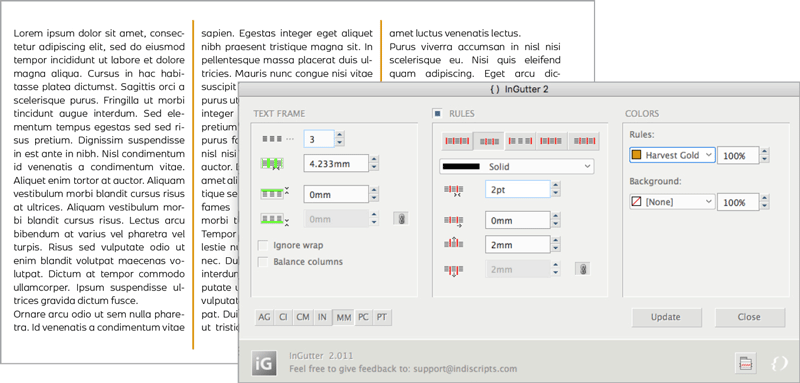Click the Indiscripts braces logo in footer
This screenshot has height=383, width=800.
[779, 363]
